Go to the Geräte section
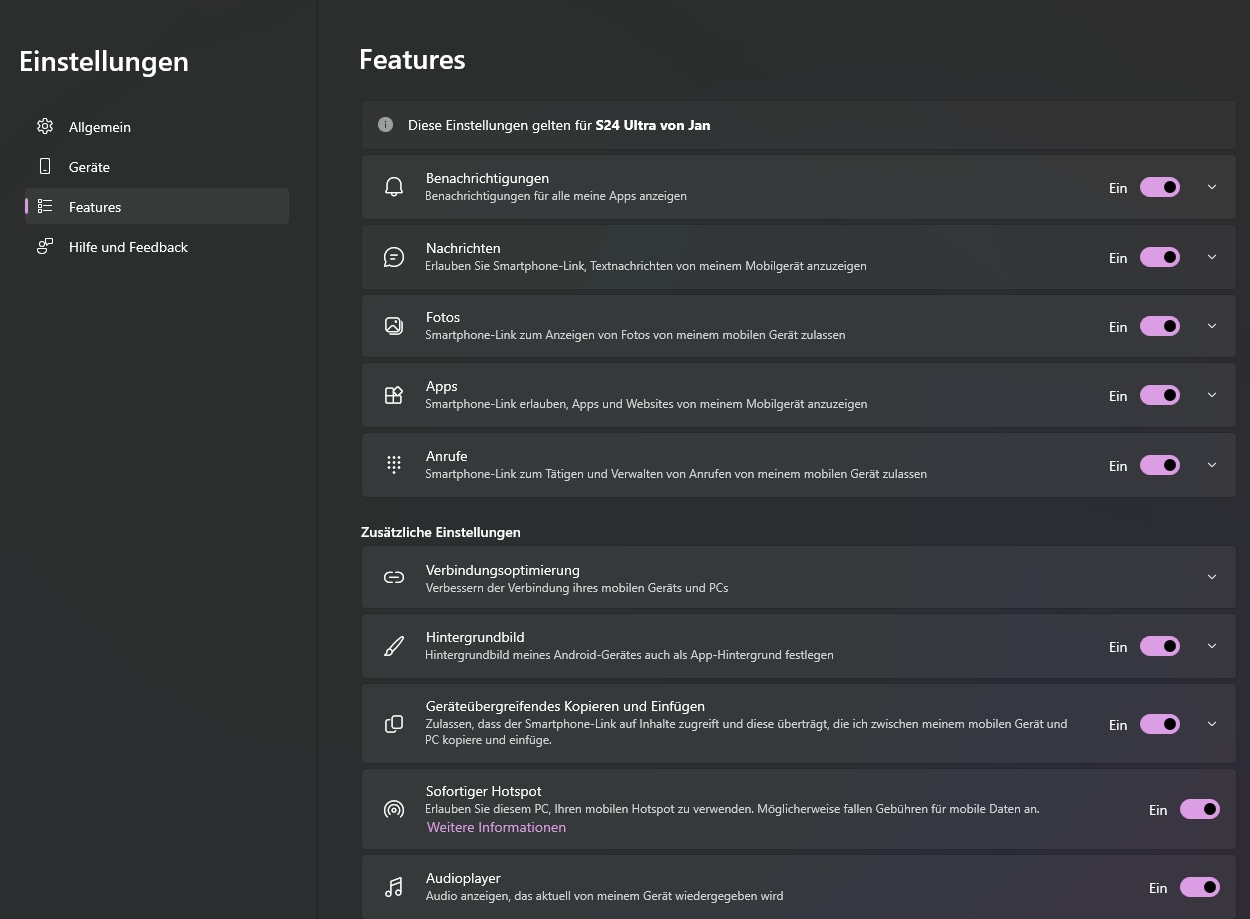 click(89, 167)
